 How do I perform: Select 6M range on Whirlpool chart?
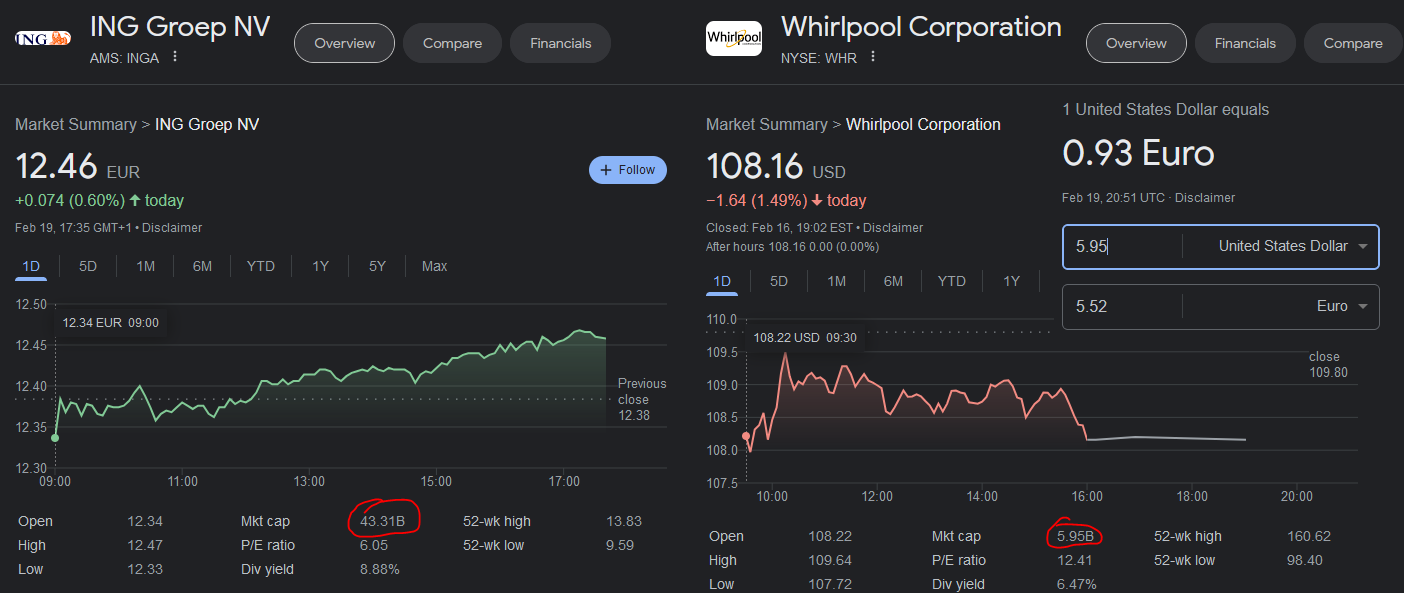point(893,281)
